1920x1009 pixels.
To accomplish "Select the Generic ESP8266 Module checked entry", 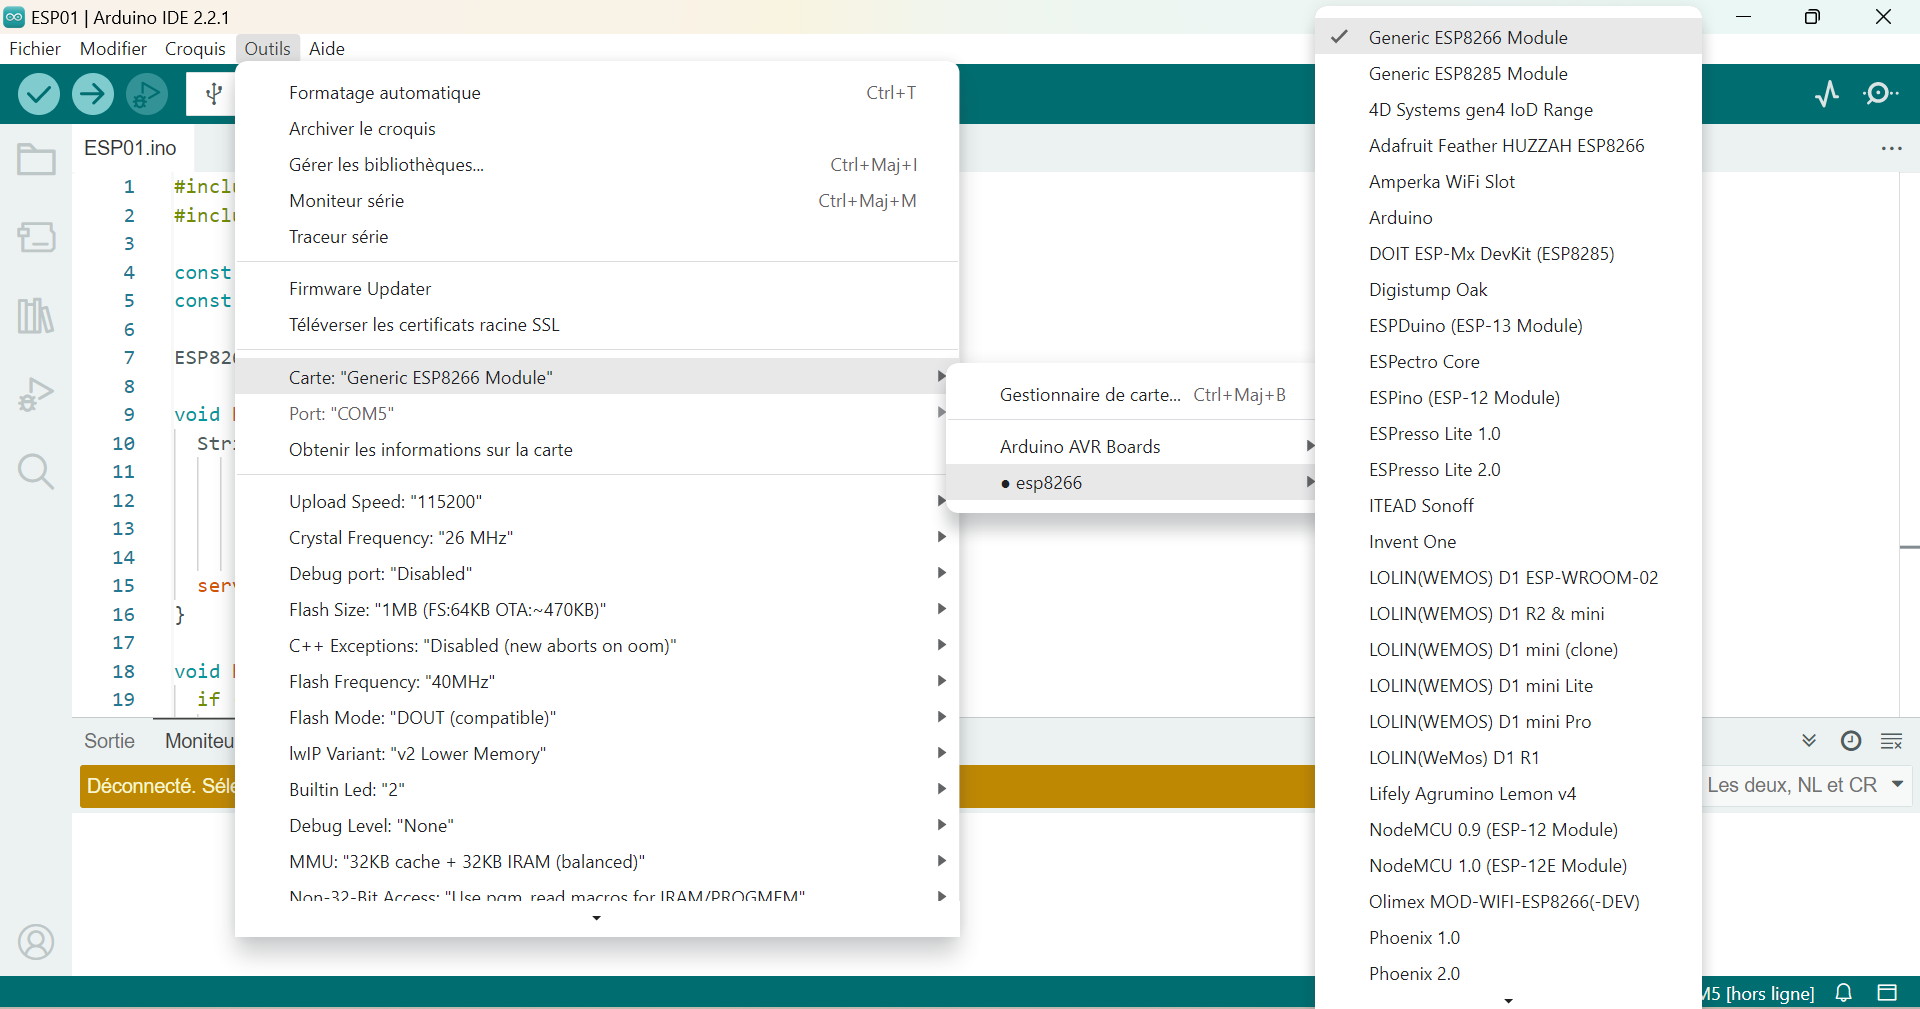I will pyautogui.click(x=1508, y=37).
